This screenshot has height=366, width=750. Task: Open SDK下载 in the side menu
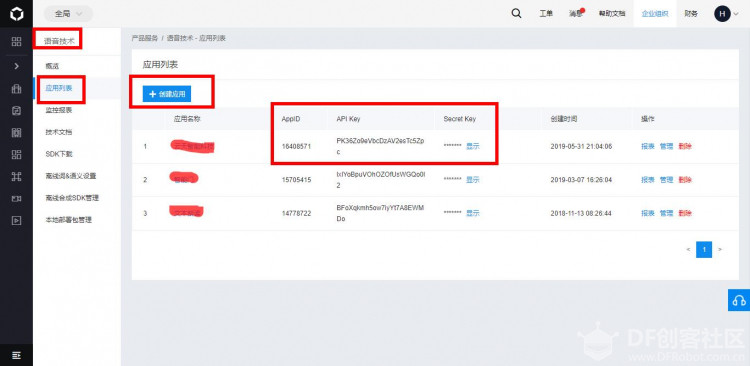point(59,154)
